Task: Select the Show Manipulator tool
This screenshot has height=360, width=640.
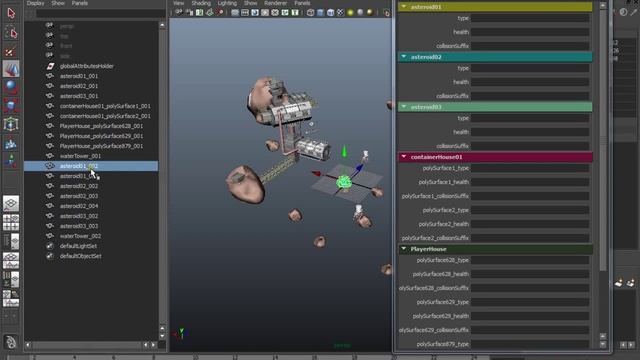Action: [x=11, y=161]
